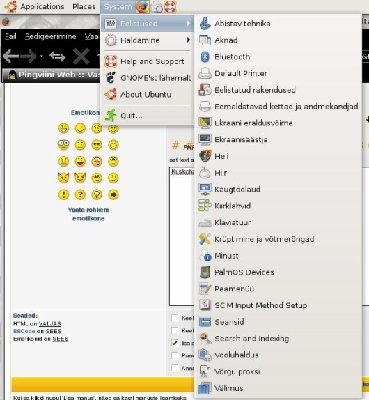
Task: Click the browser back arrow button
Action: click(x=11, y=56)
